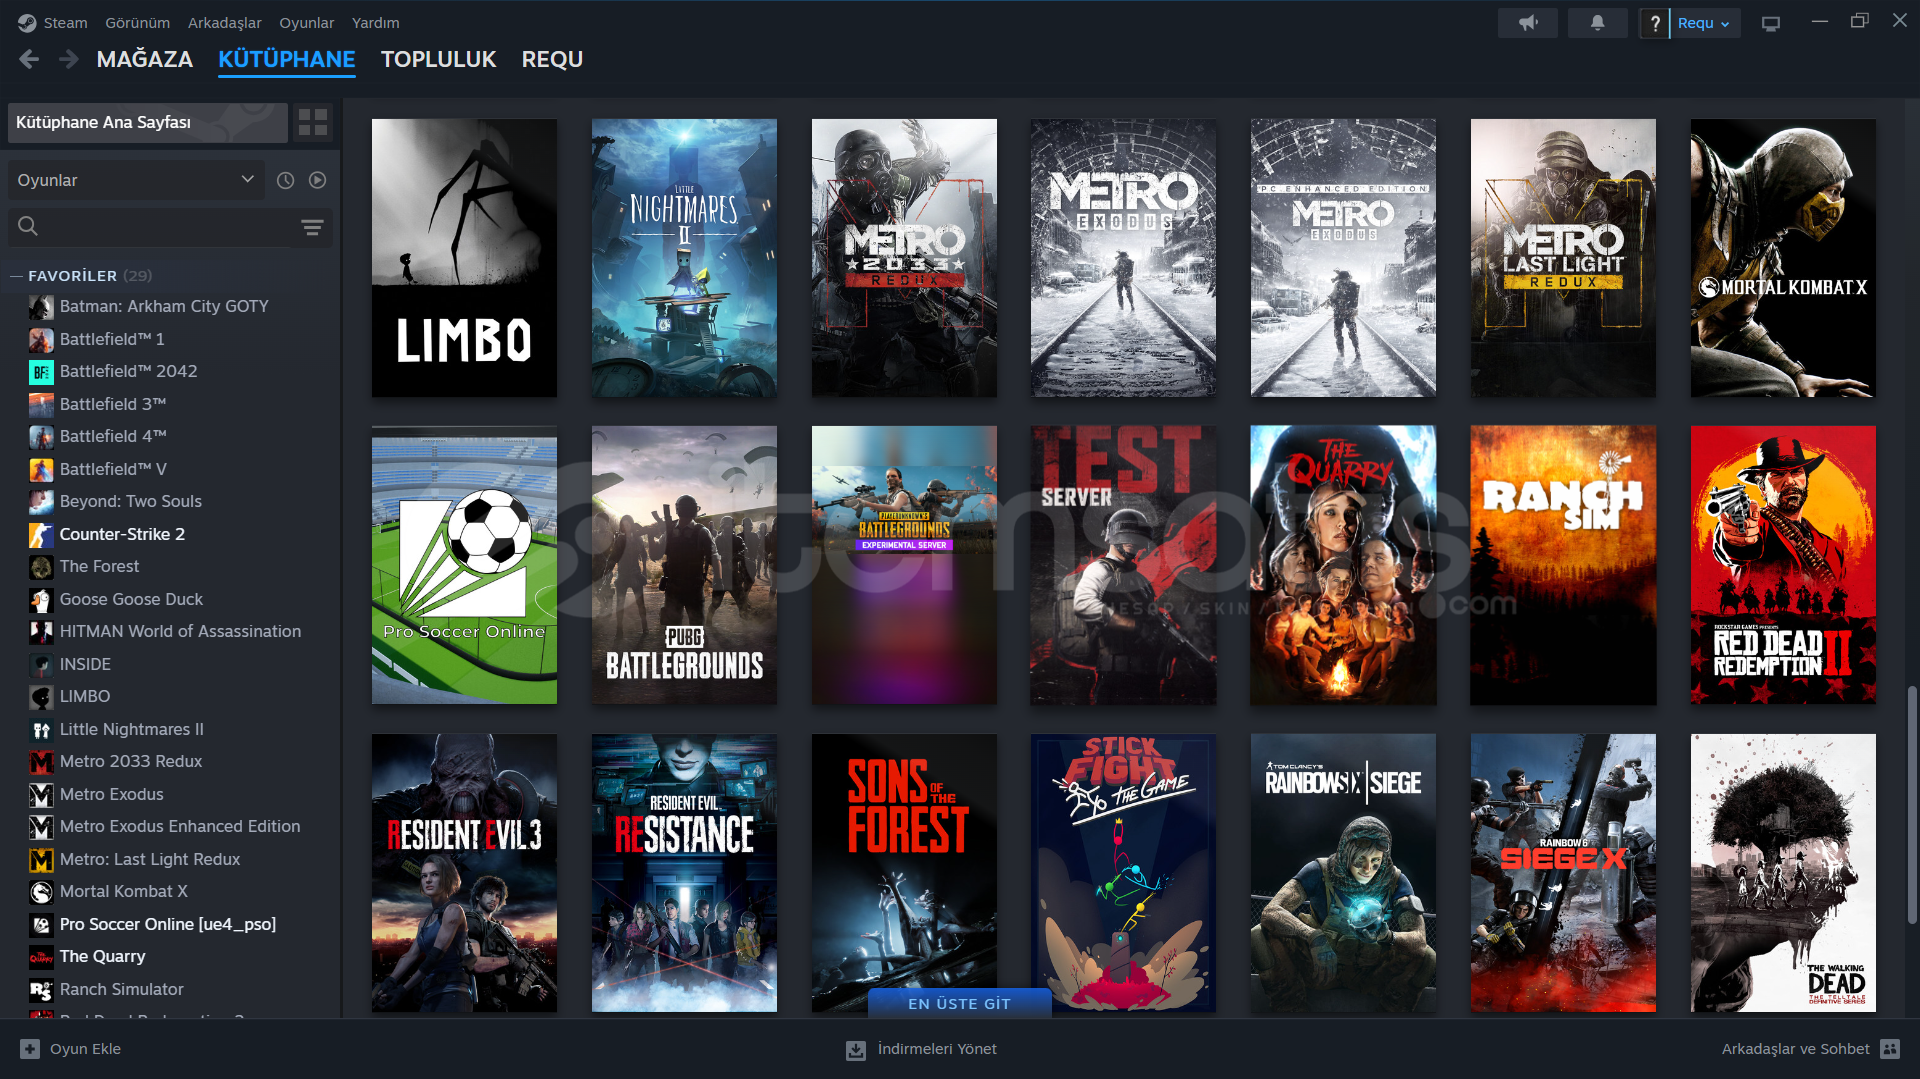Image resolution: width=1920 pixels, height=1079 pixels.
Task: Click EN ÜSTE GİT button
Action: (x=960, y=1003)
